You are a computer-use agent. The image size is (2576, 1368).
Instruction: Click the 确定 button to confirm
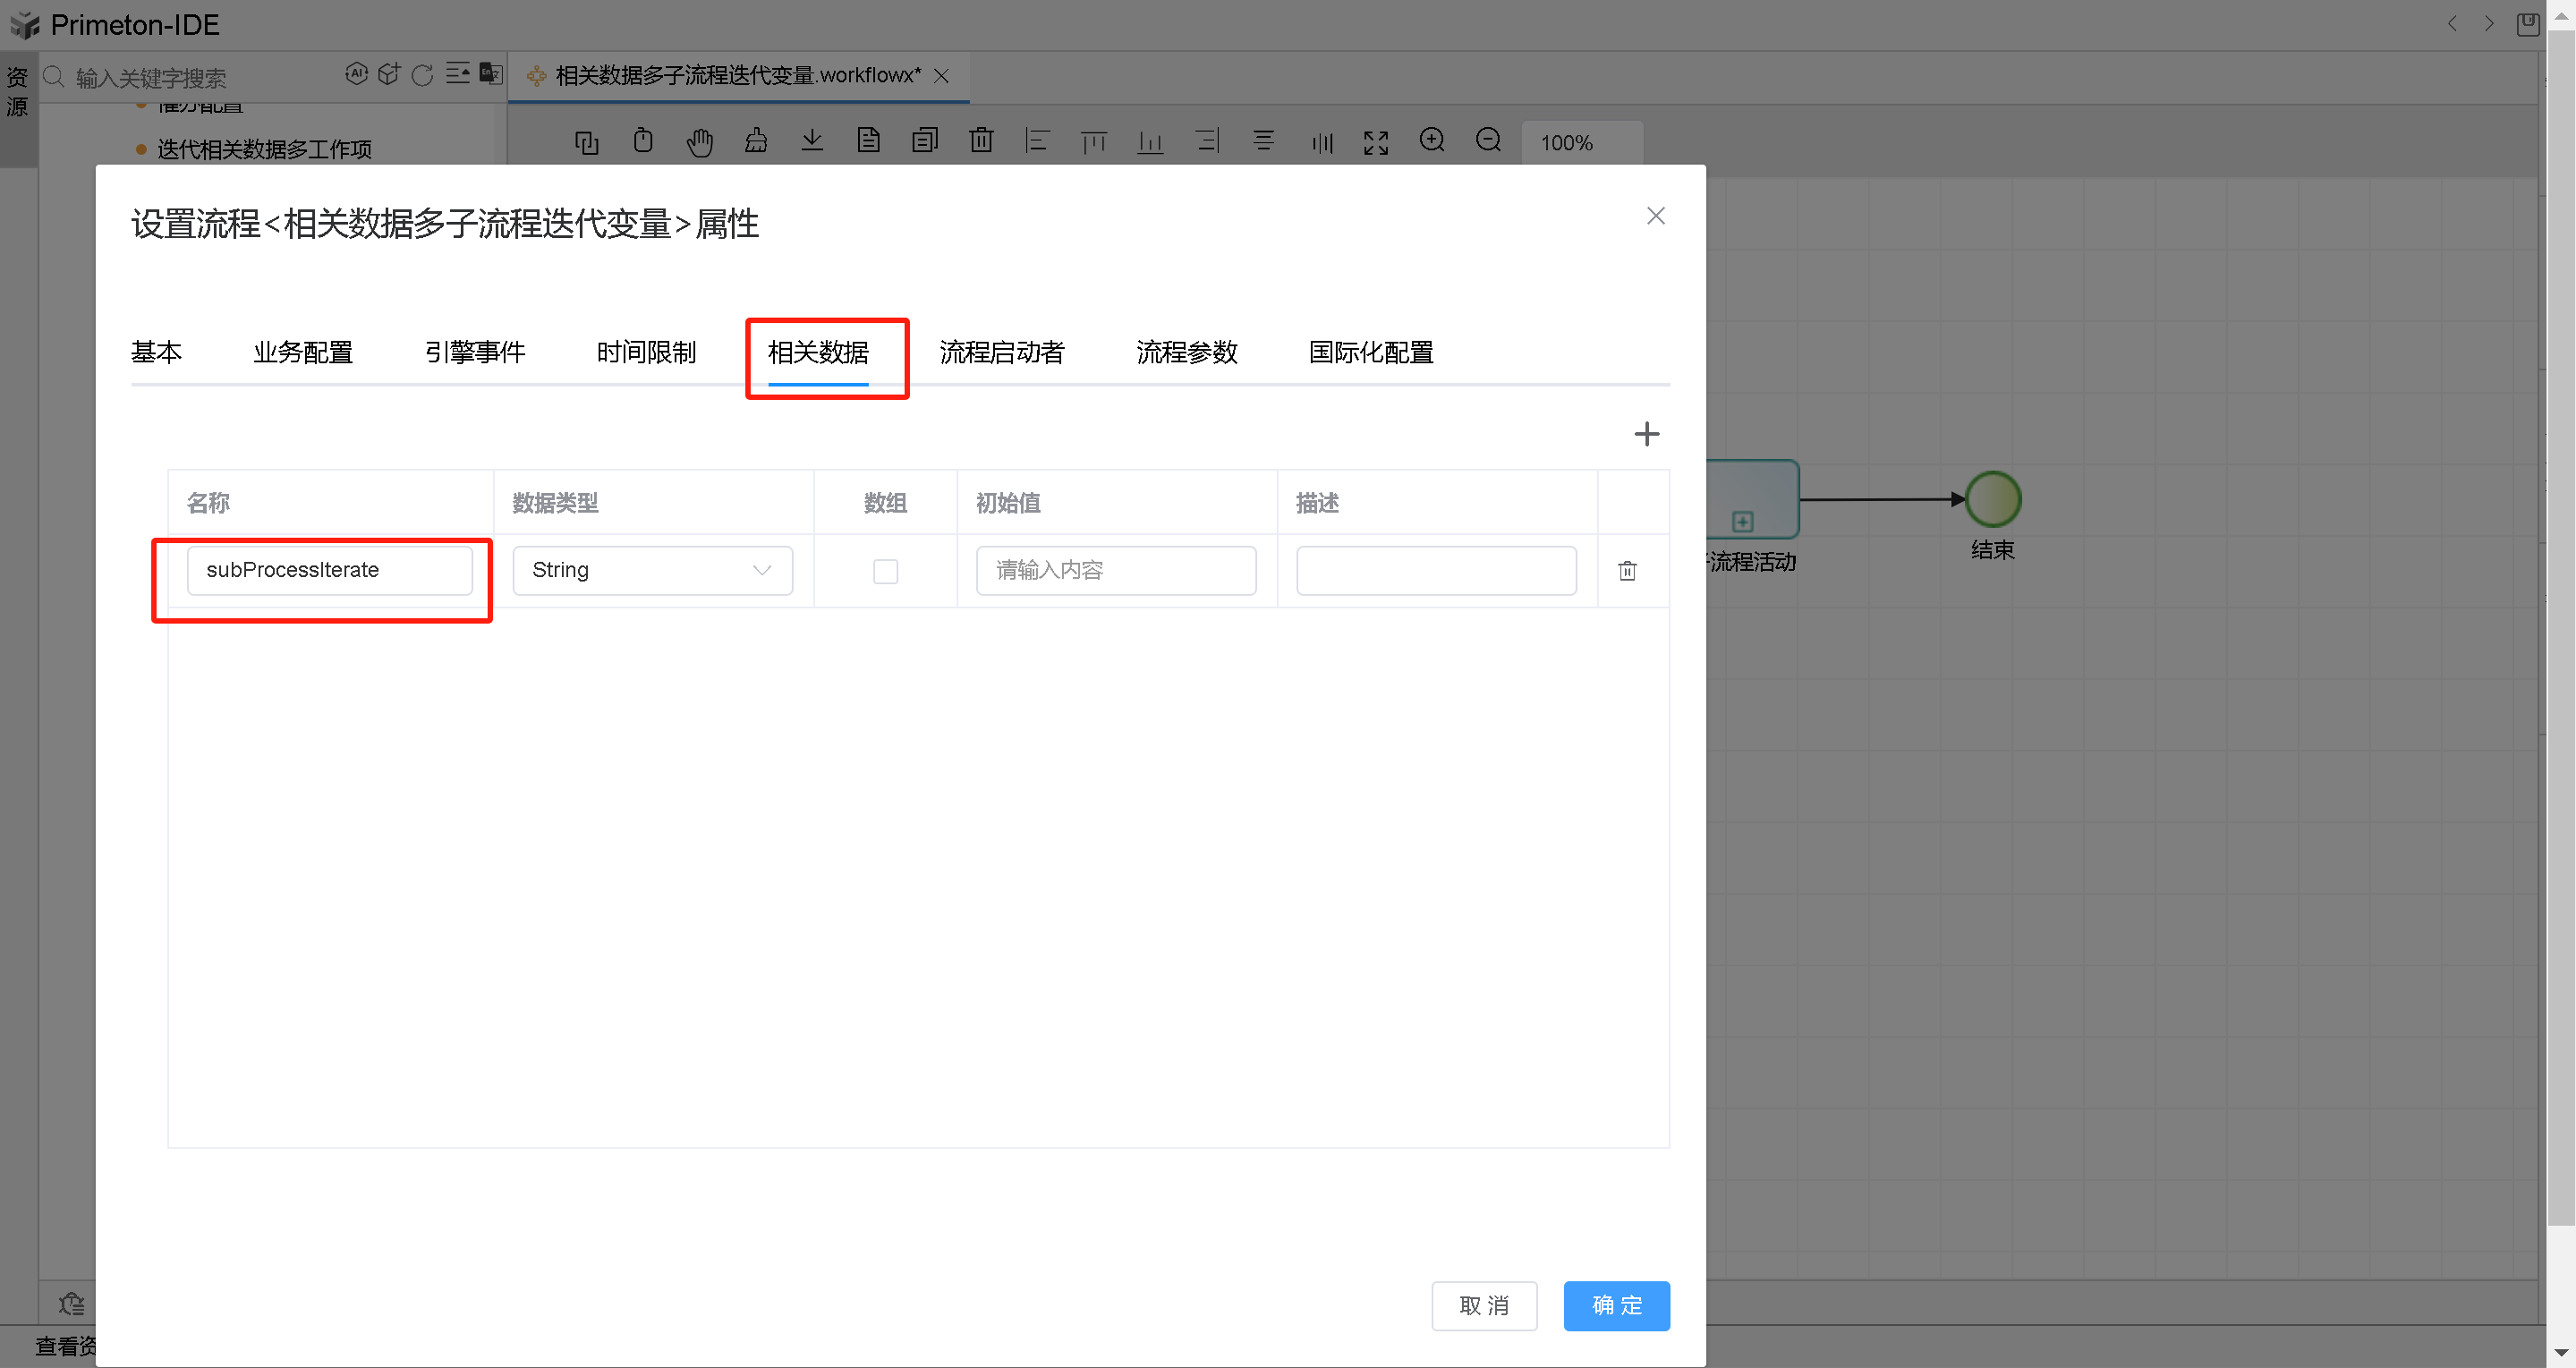point(1616,1305)
